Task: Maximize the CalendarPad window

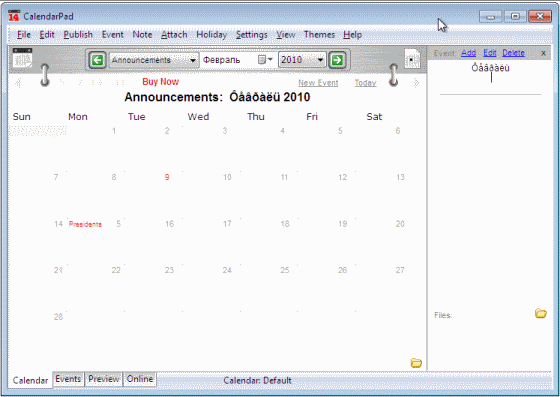Action: pyautogui.click(x=515, y=16)
